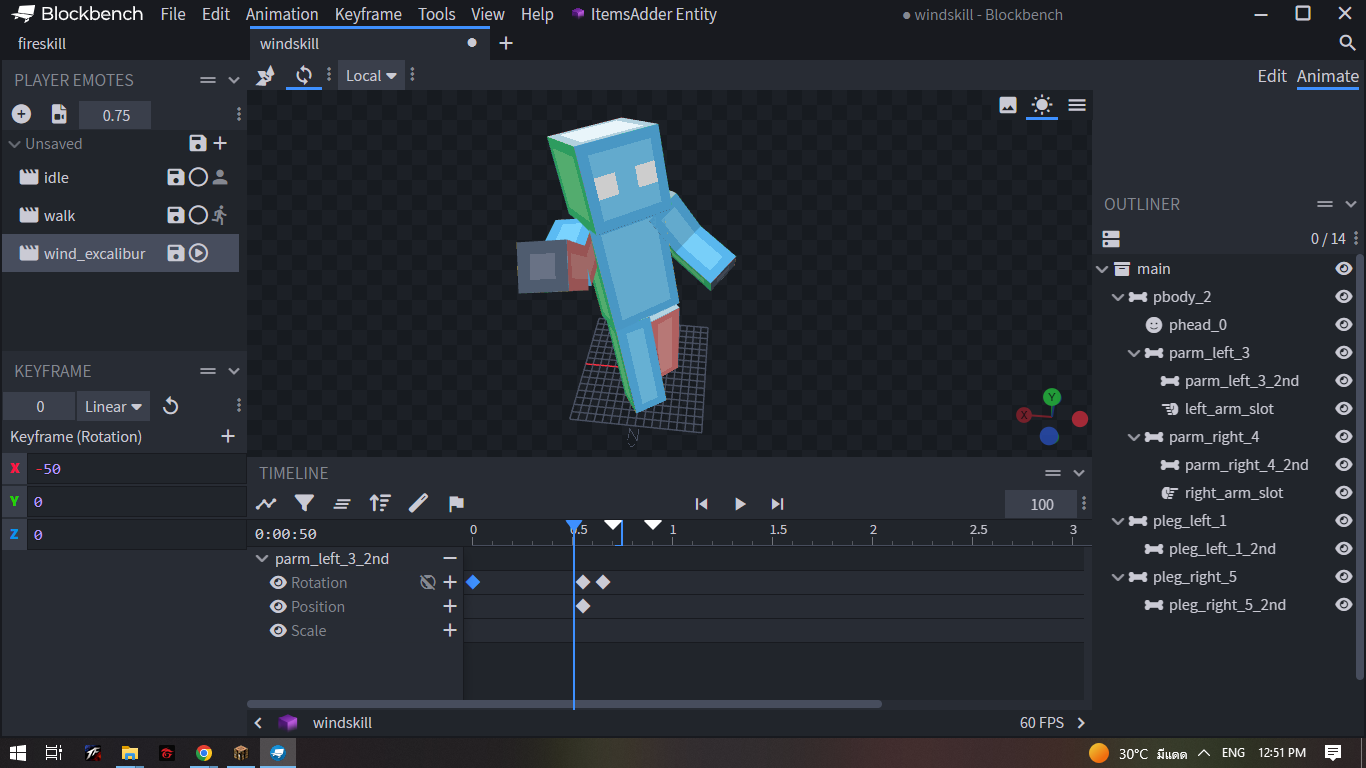The height and width of the screenshot is (768, 1366).
Task: Switch to the Edit mode tab
Action: (1272, 75)
